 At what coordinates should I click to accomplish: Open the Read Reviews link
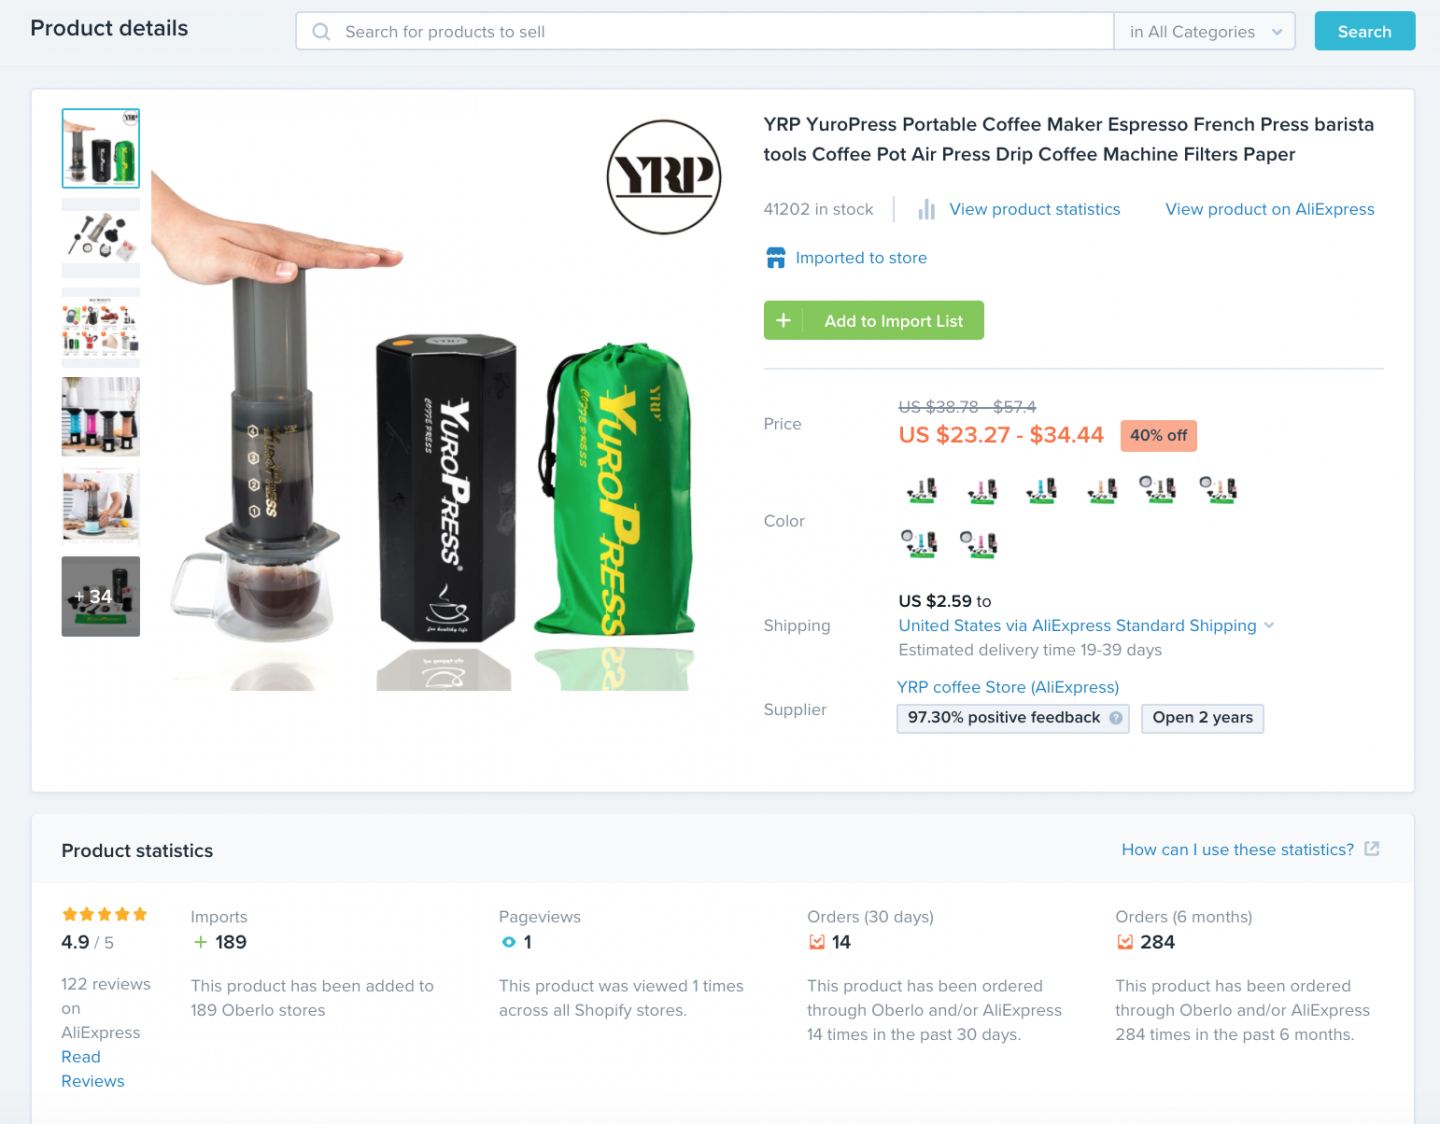point(93,1069)
